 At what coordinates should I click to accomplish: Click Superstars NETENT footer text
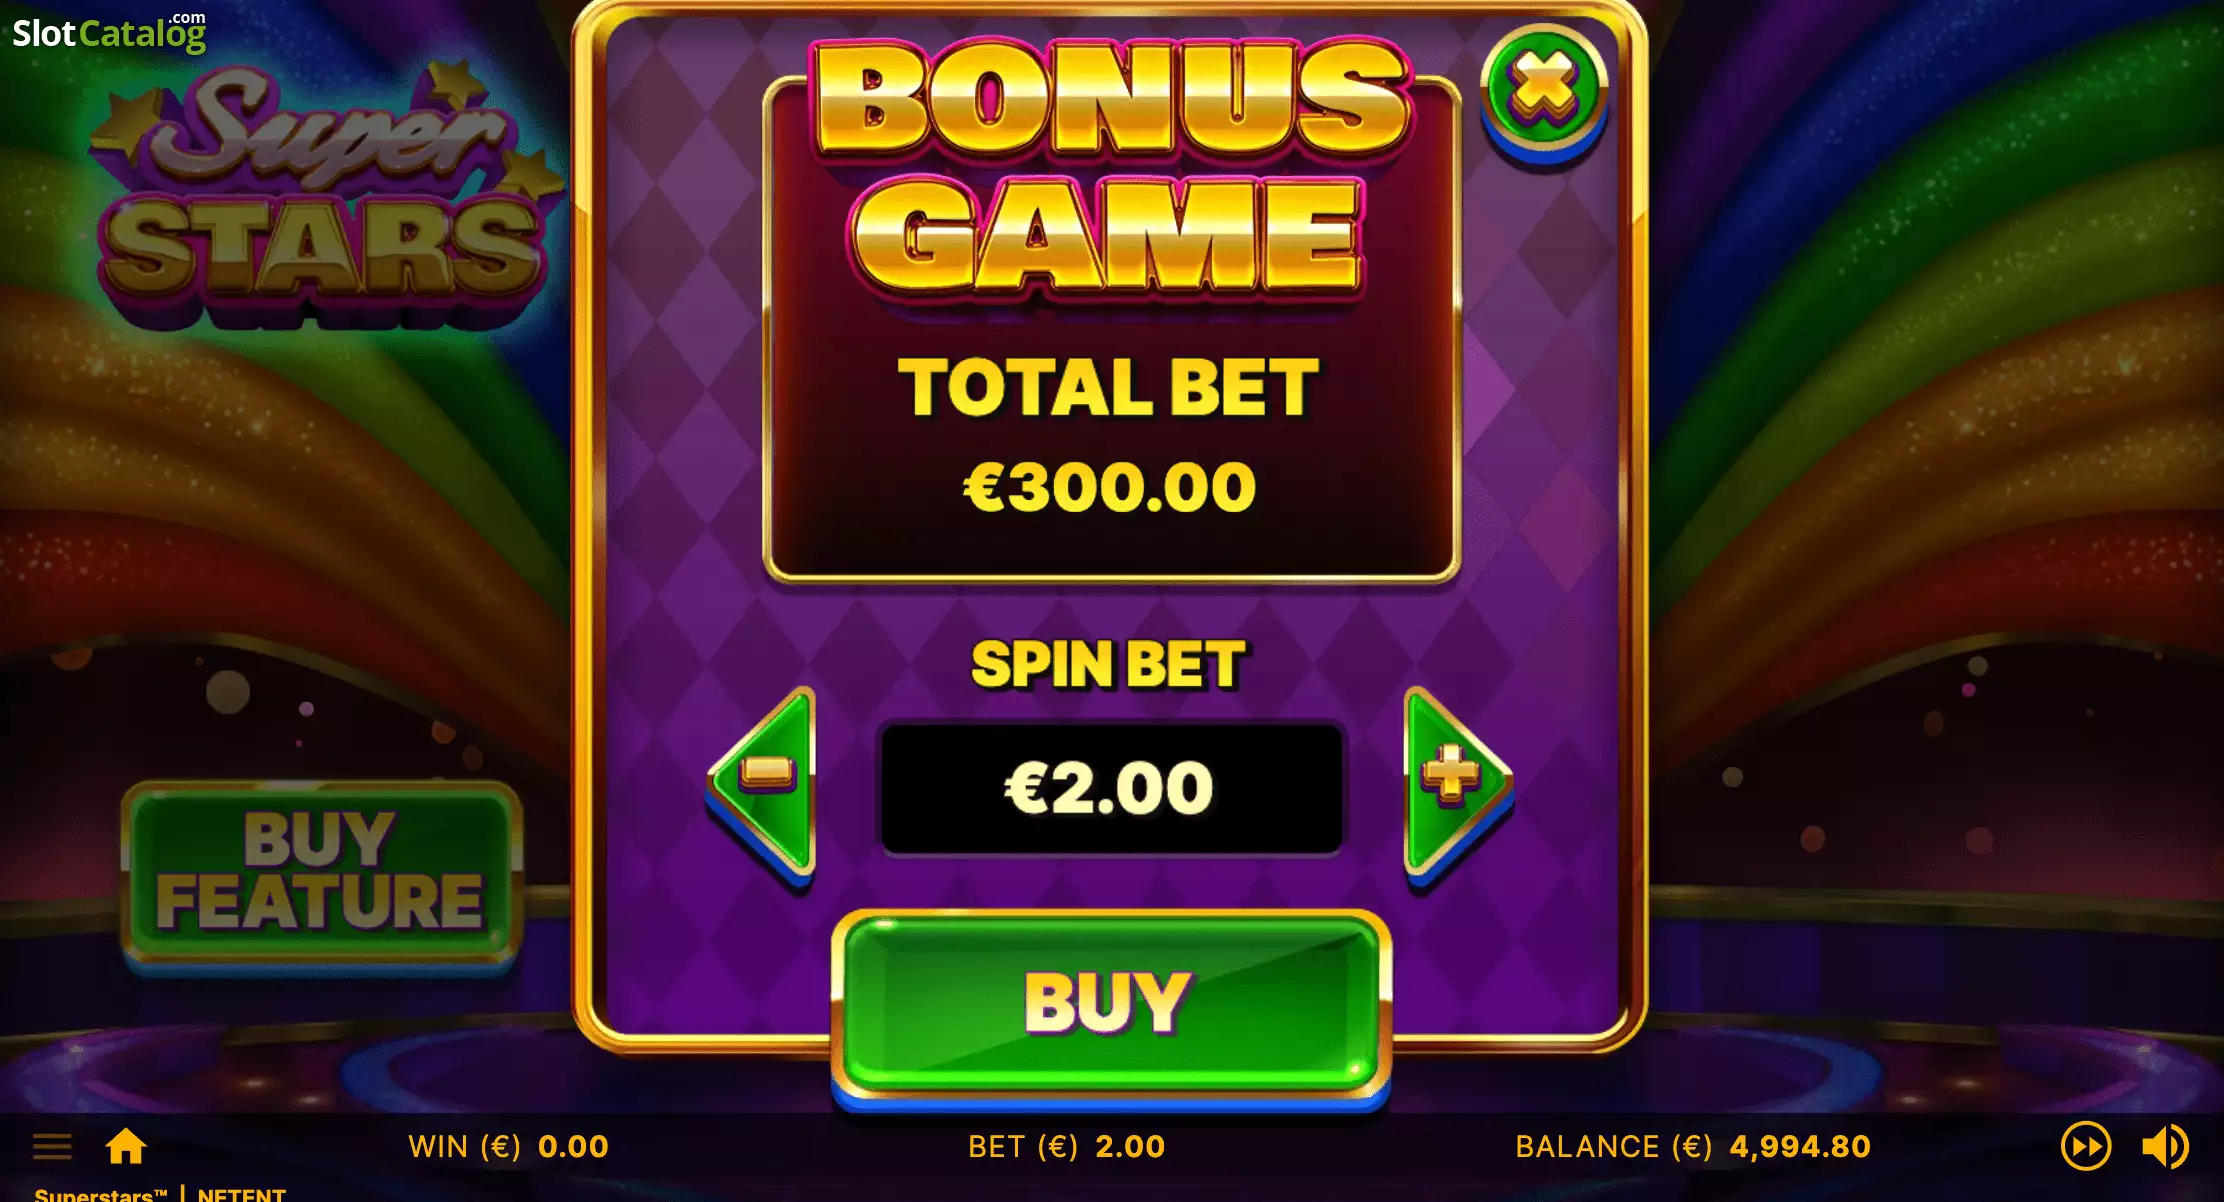[160, 1194]
